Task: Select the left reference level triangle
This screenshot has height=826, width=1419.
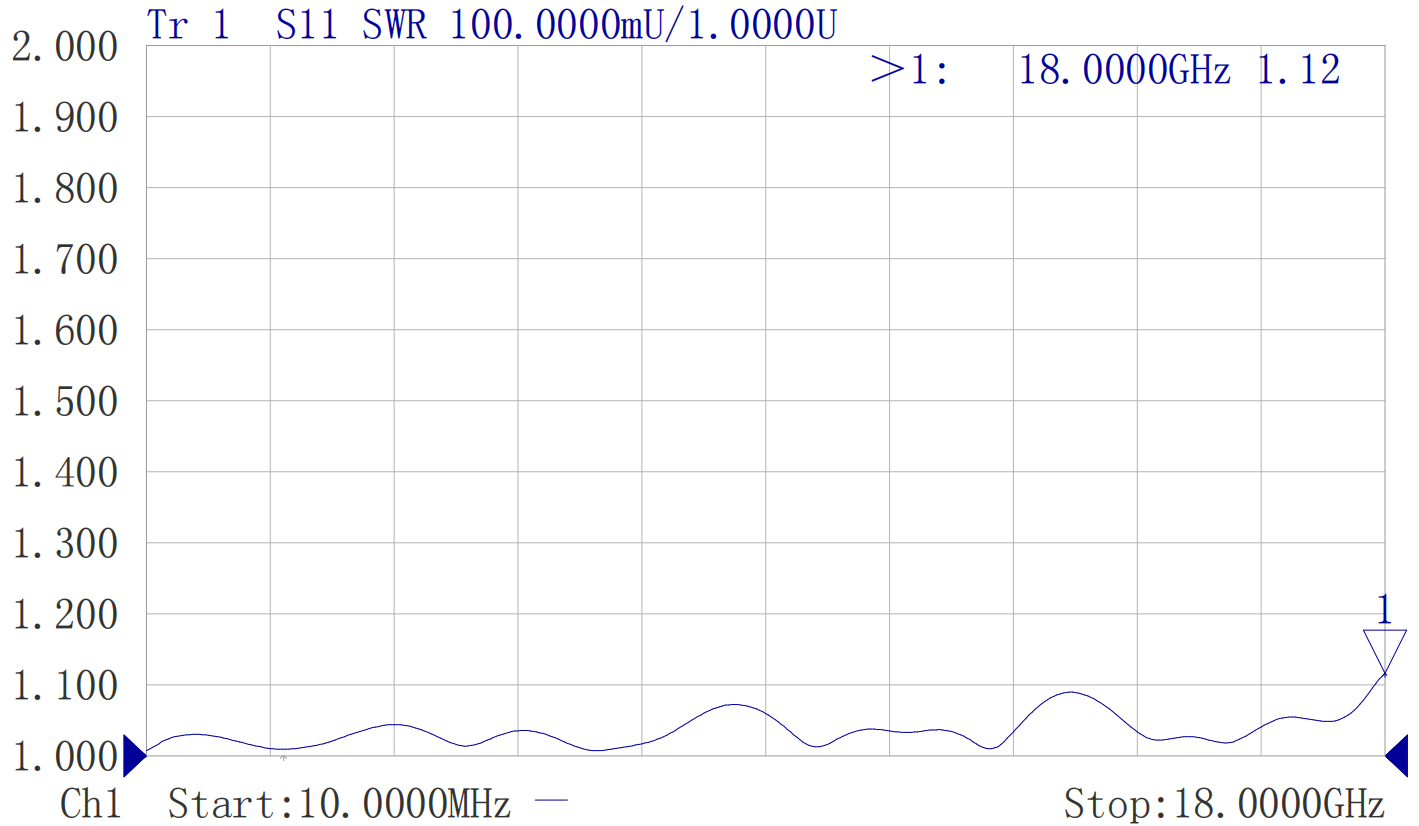Action: point(133,756)
